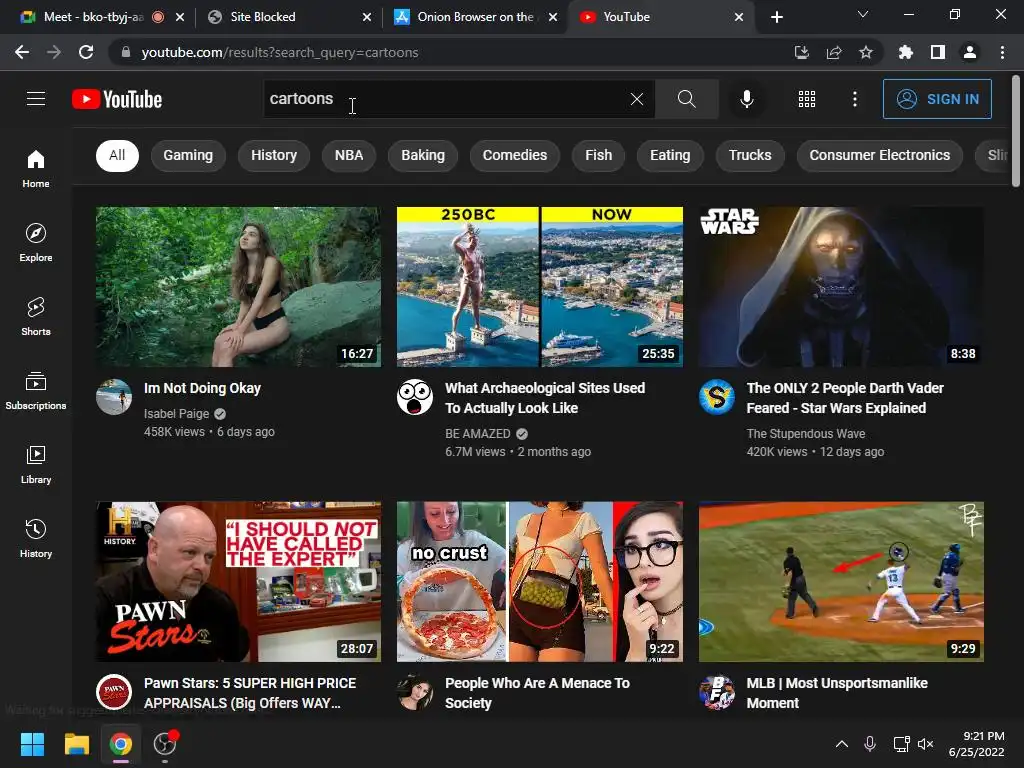Open History in the sidebar

36,538
